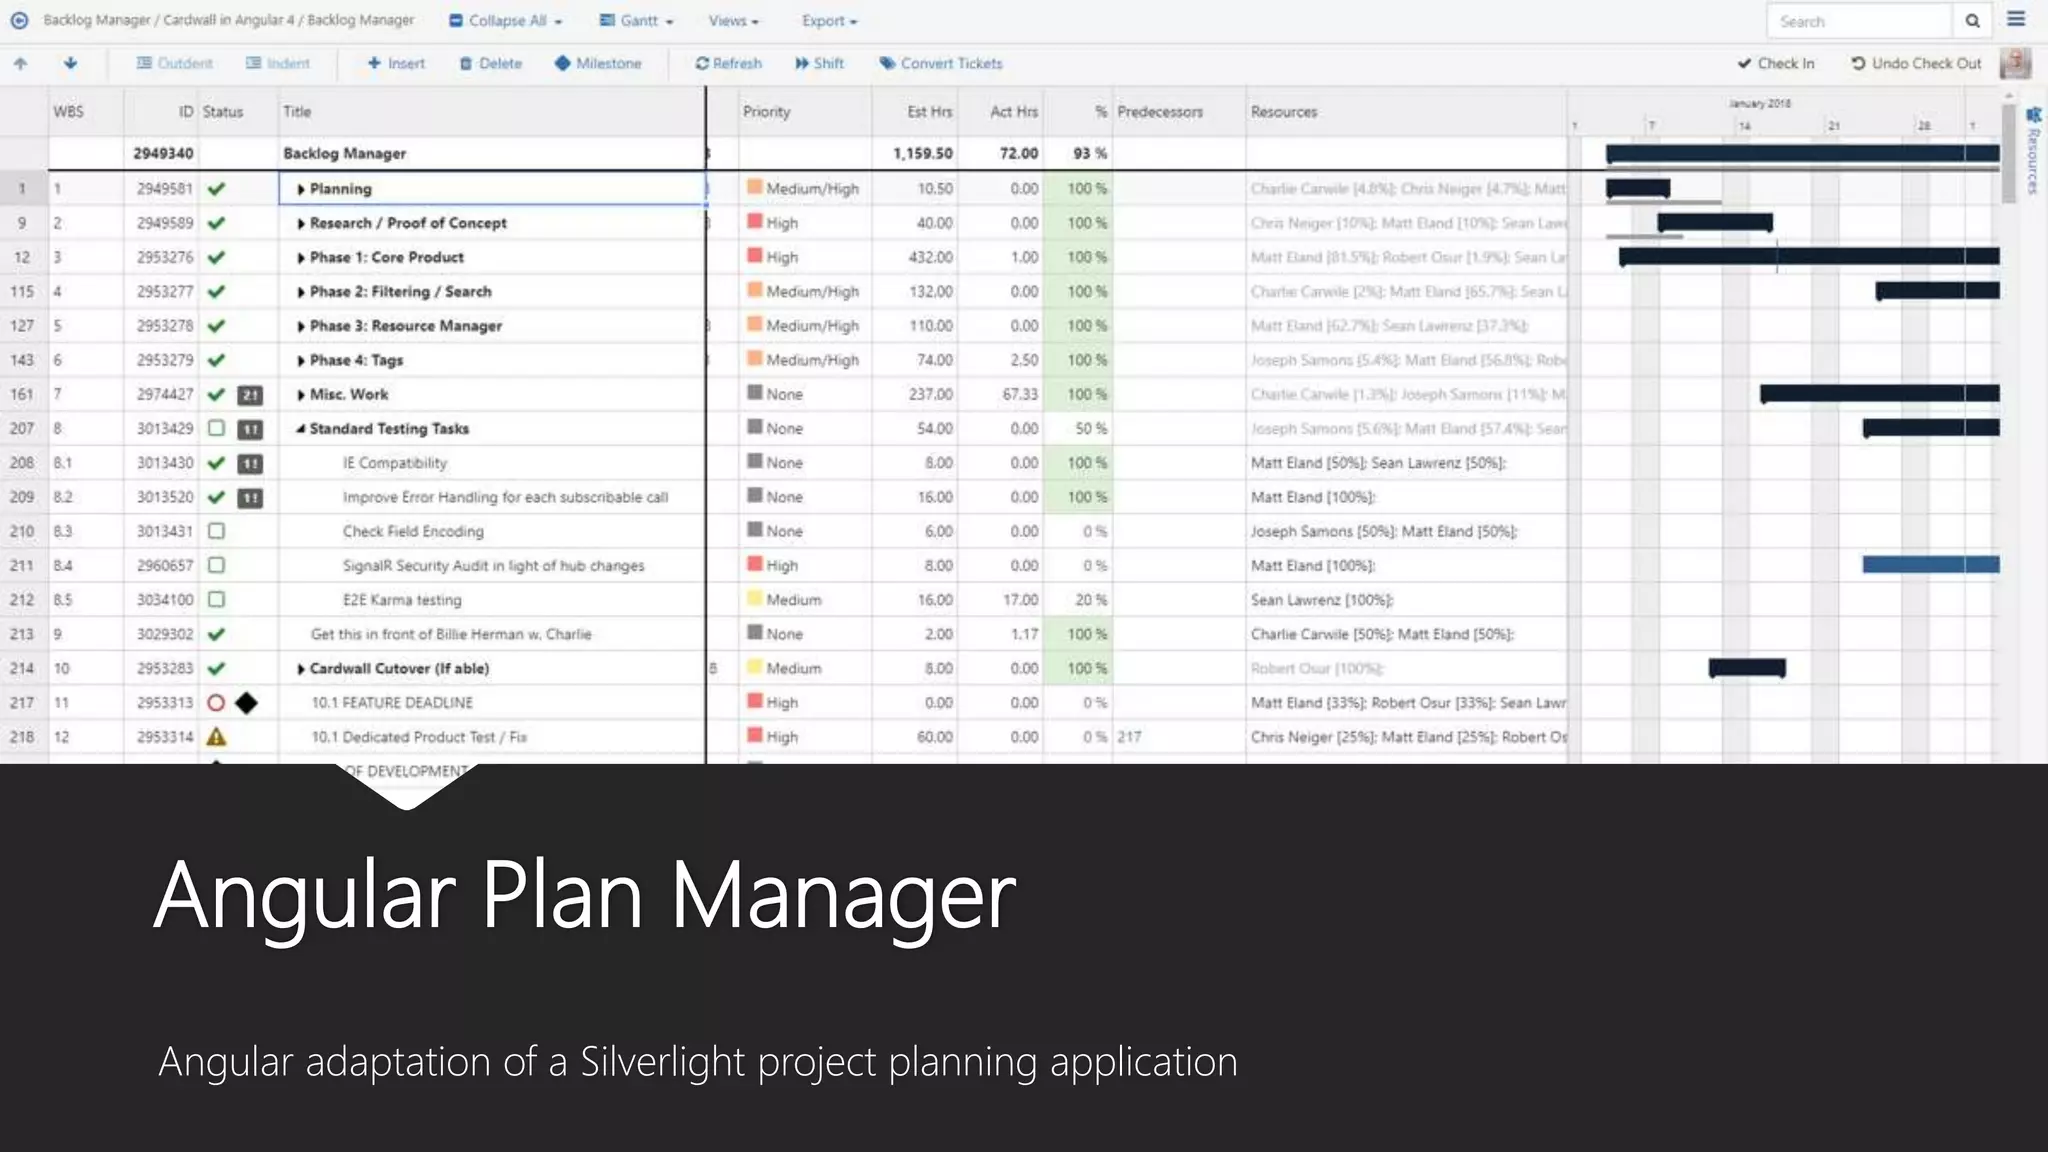Image resolution: width=2048 pixels, height=1152 pixels.
Task: Expand Cardwall Cutover (If able)
Action: tap(300, 668)
